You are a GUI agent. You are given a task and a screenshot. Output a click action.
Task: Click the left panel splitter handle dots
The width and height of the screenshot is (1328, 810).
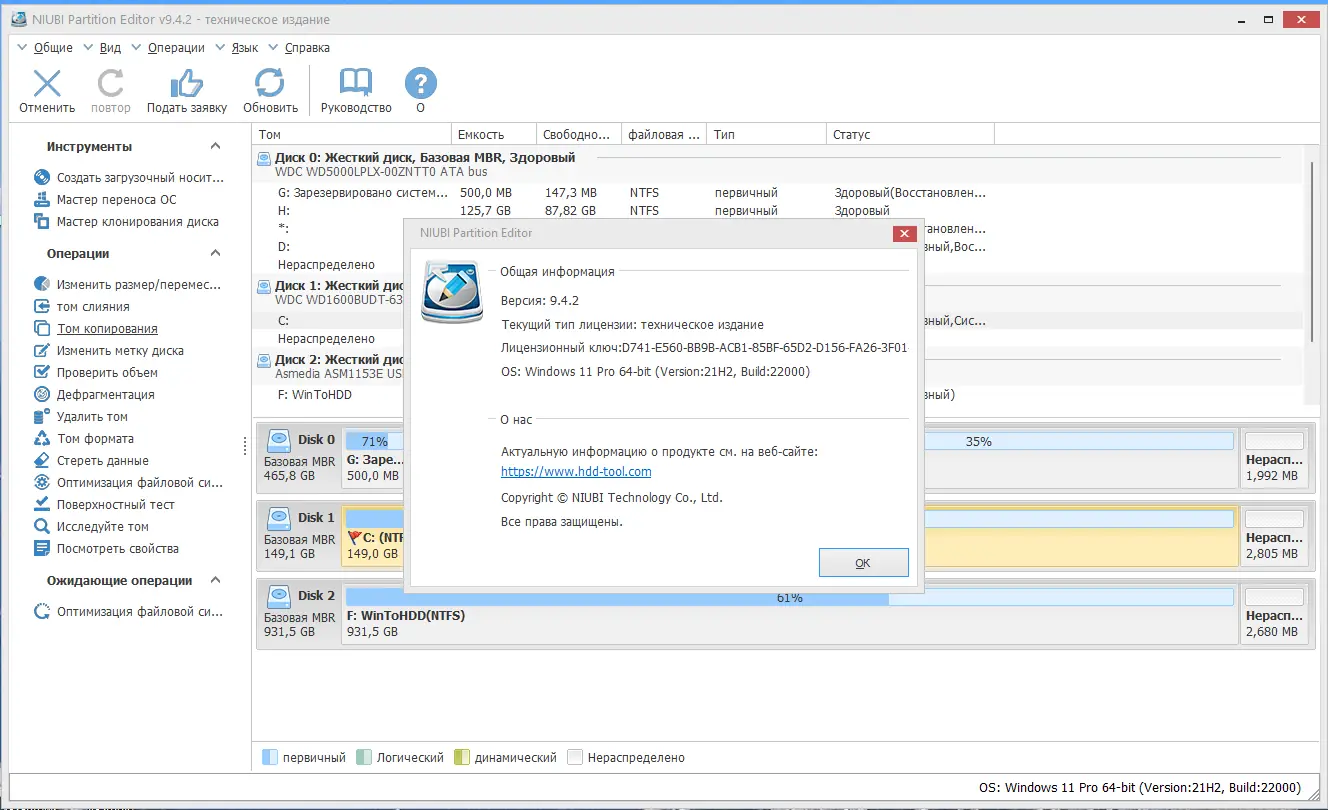click(246, 446)
